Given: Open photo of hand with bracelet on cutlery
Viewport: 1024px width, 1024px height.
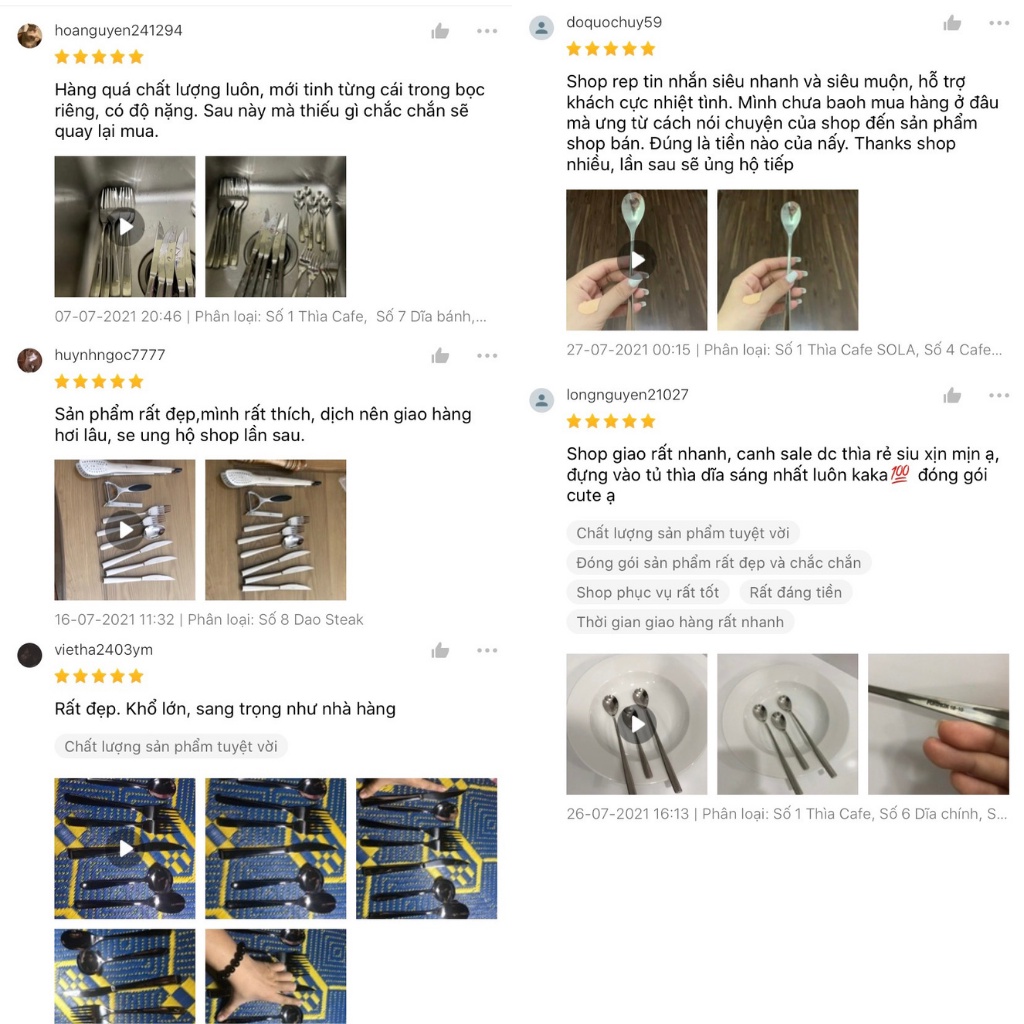Looking at the screenshot, I should point(276,976).
